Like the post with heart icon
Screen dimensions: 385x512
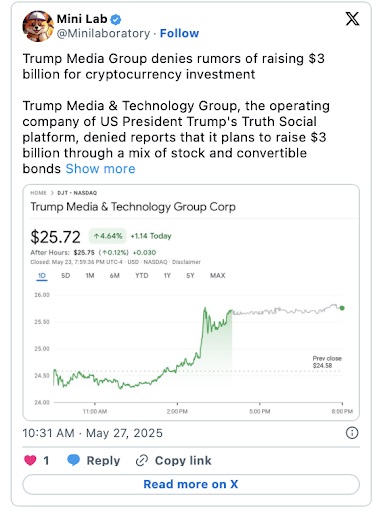(30, 460)
